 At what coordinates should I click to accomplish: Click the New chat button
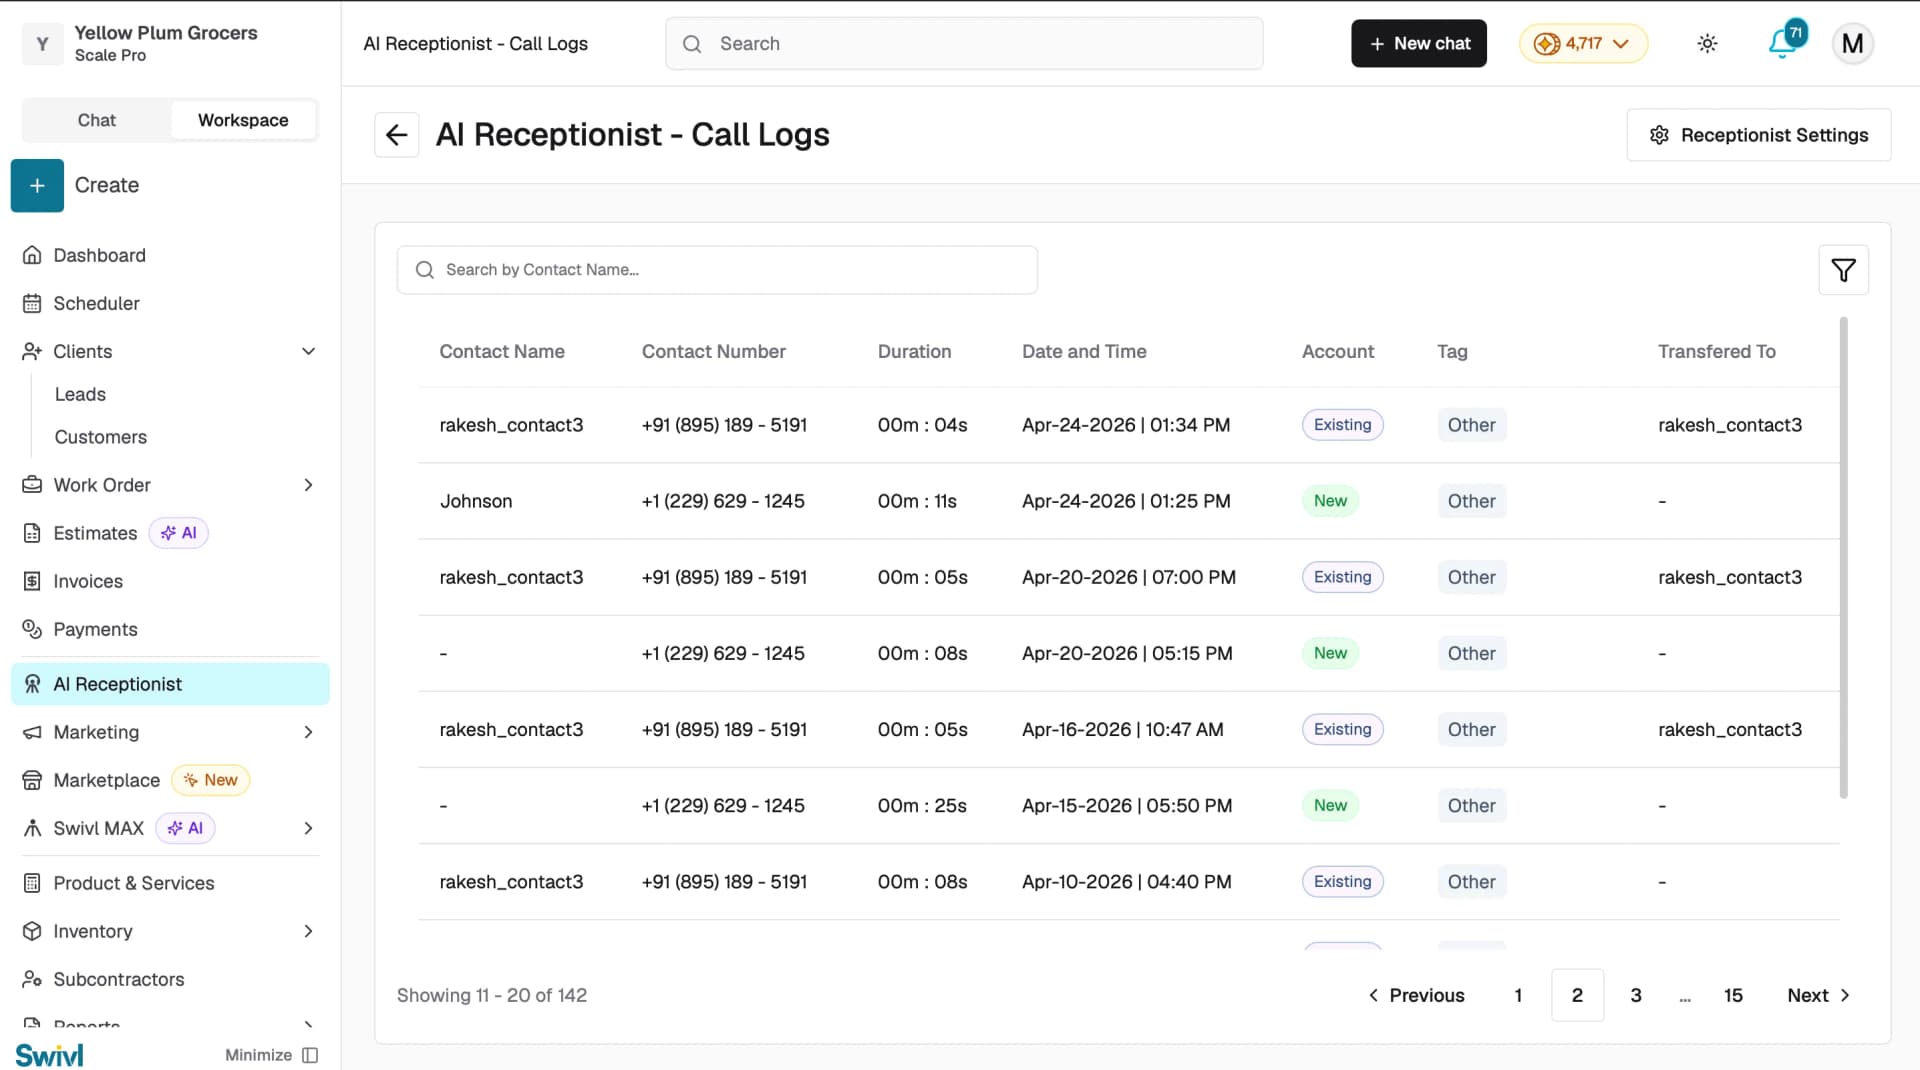click(x=1418, y=43)
